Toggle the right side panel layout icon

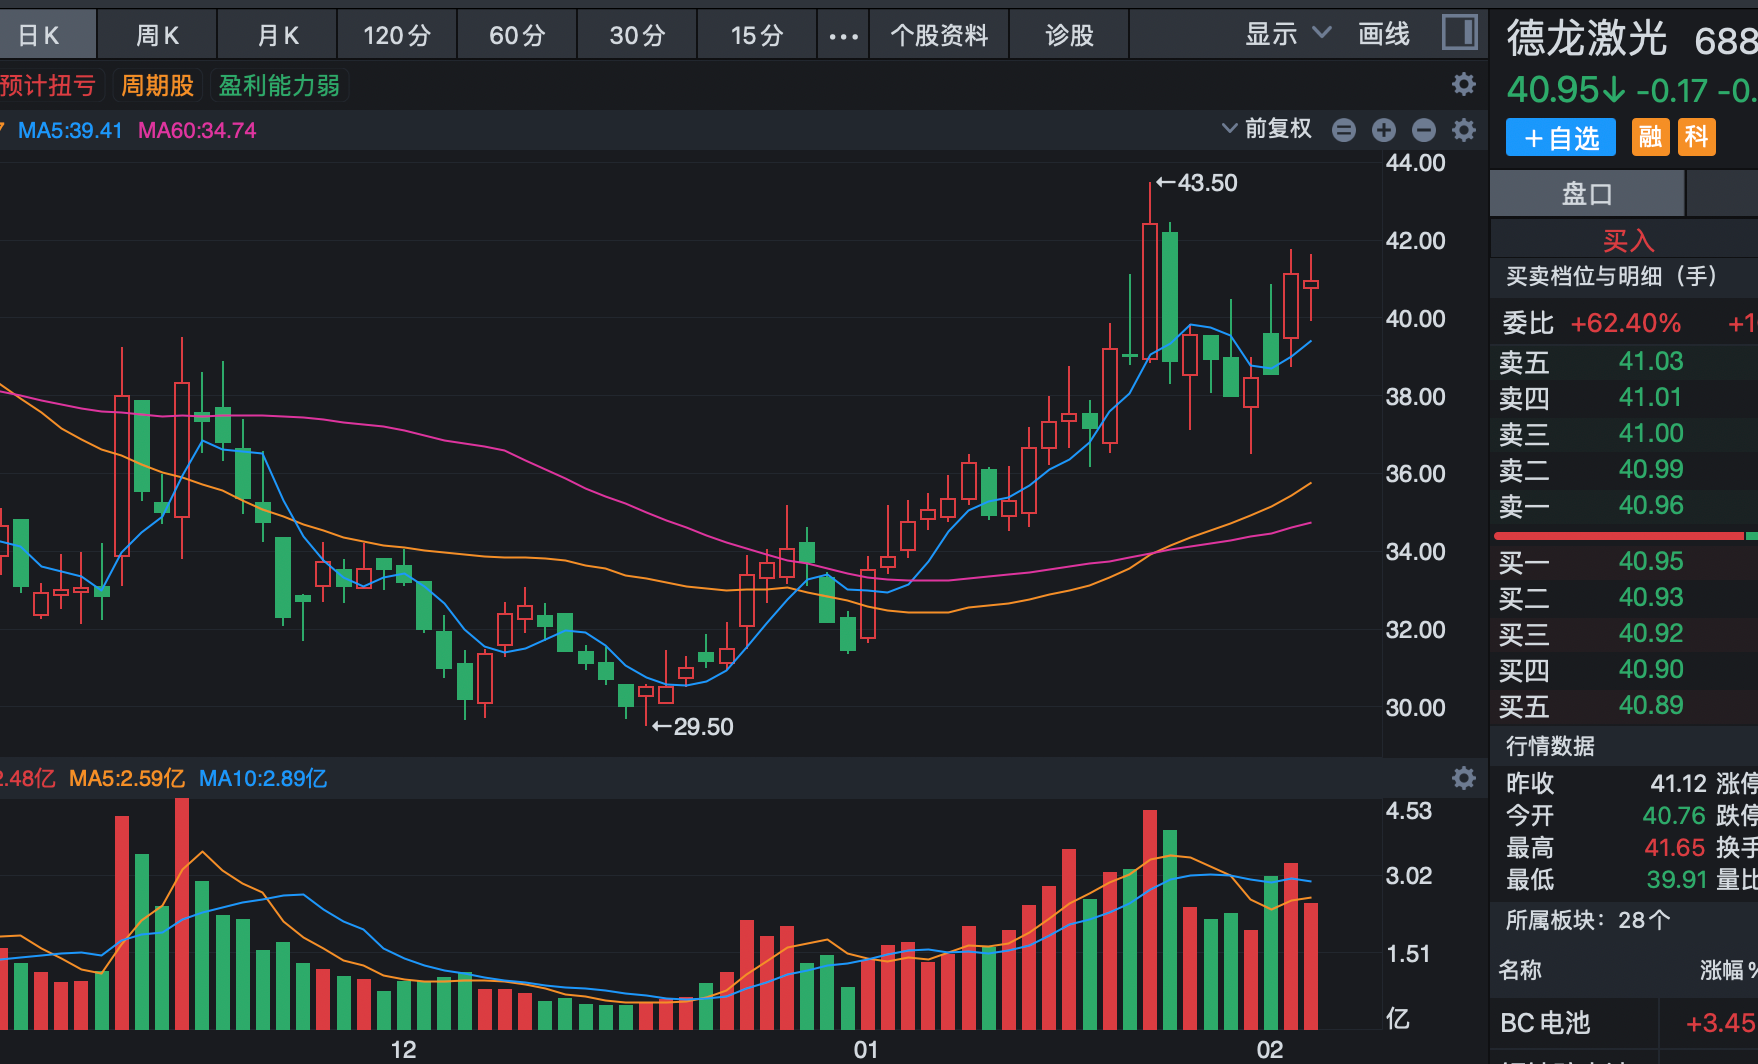click(1459, 33)
